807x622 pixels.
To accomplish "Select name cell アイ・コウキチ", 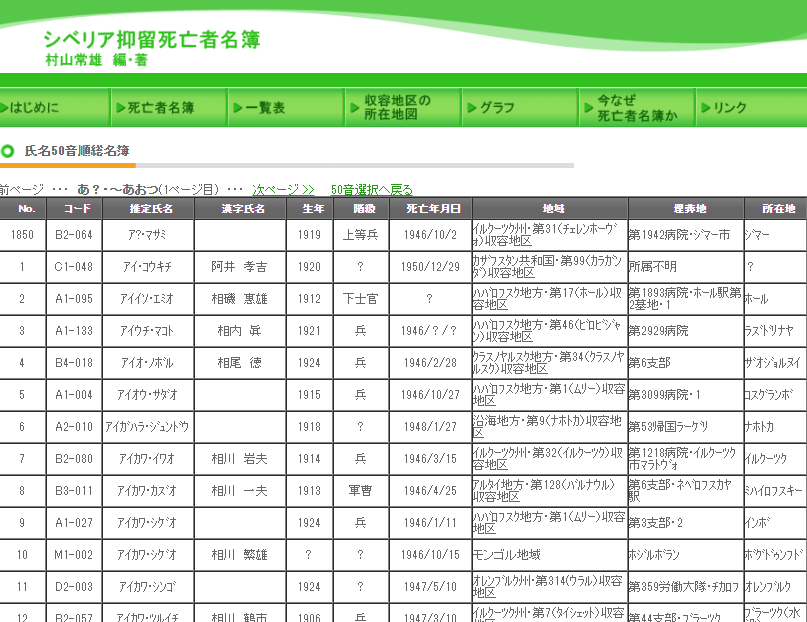I will coord(148,267).
